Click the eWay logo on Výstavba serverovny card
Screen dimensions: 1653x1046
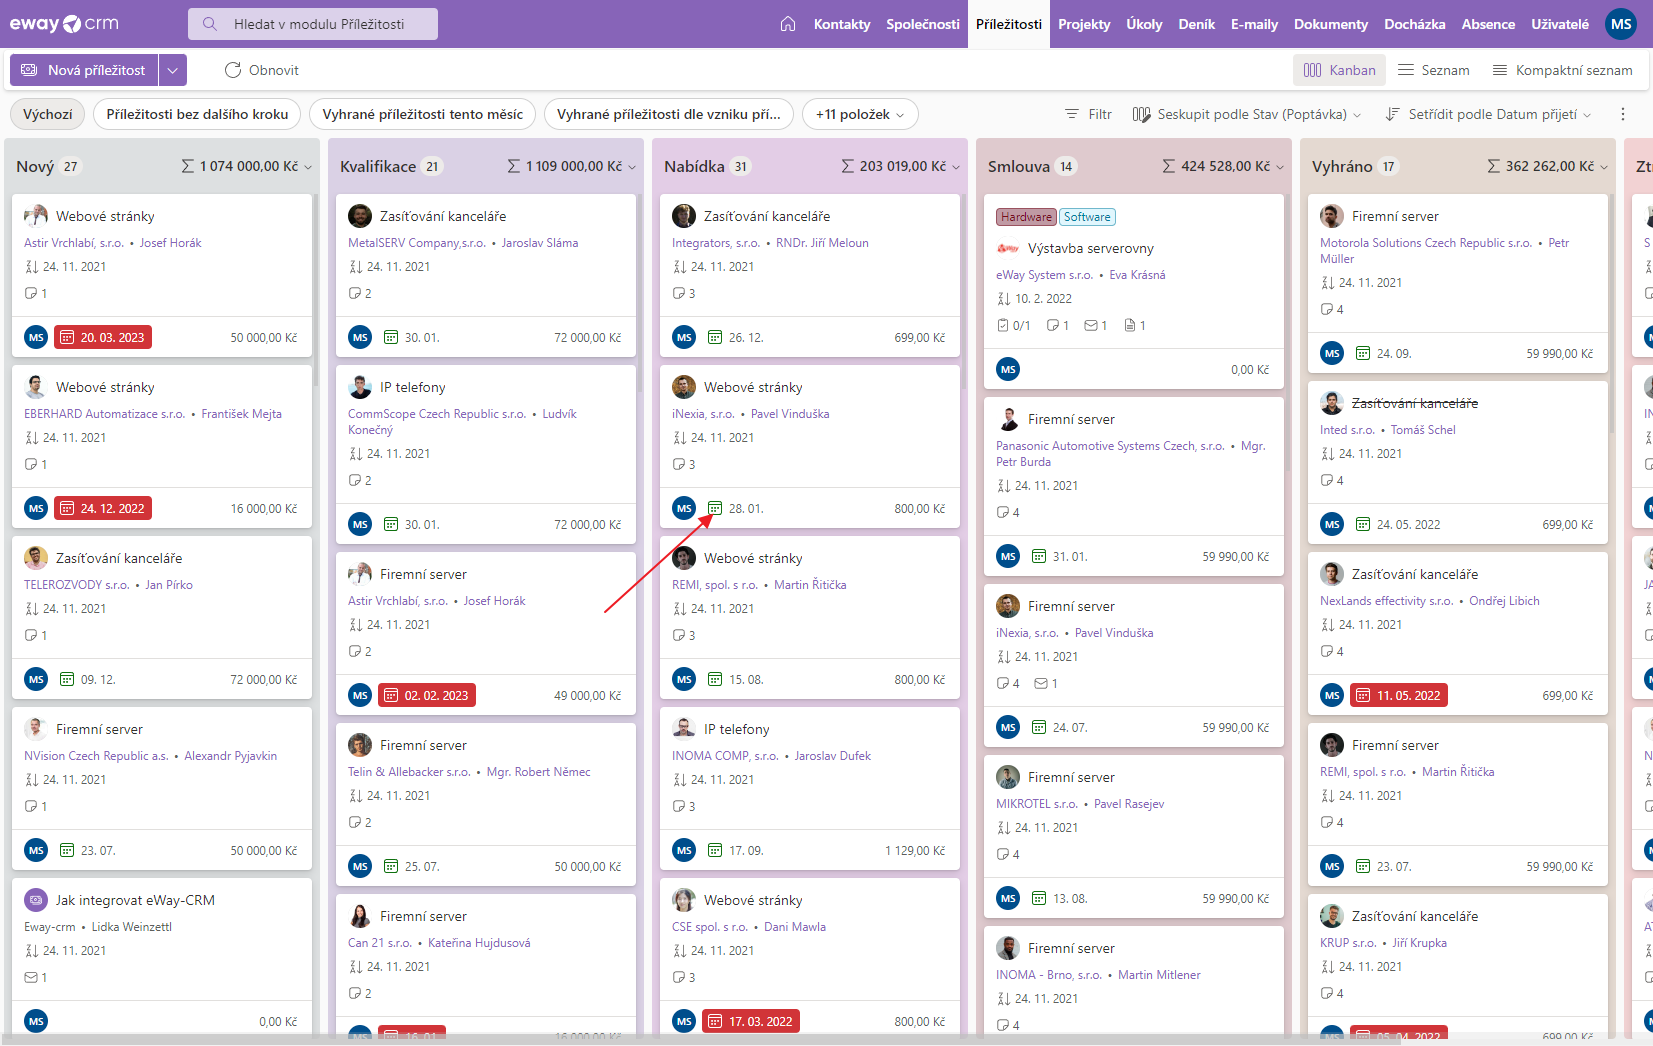tap(1008, 248)
